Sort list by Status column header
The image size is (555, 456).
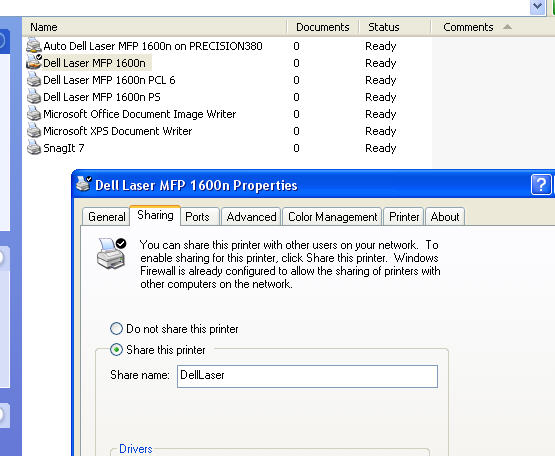[x=395, y=27]
